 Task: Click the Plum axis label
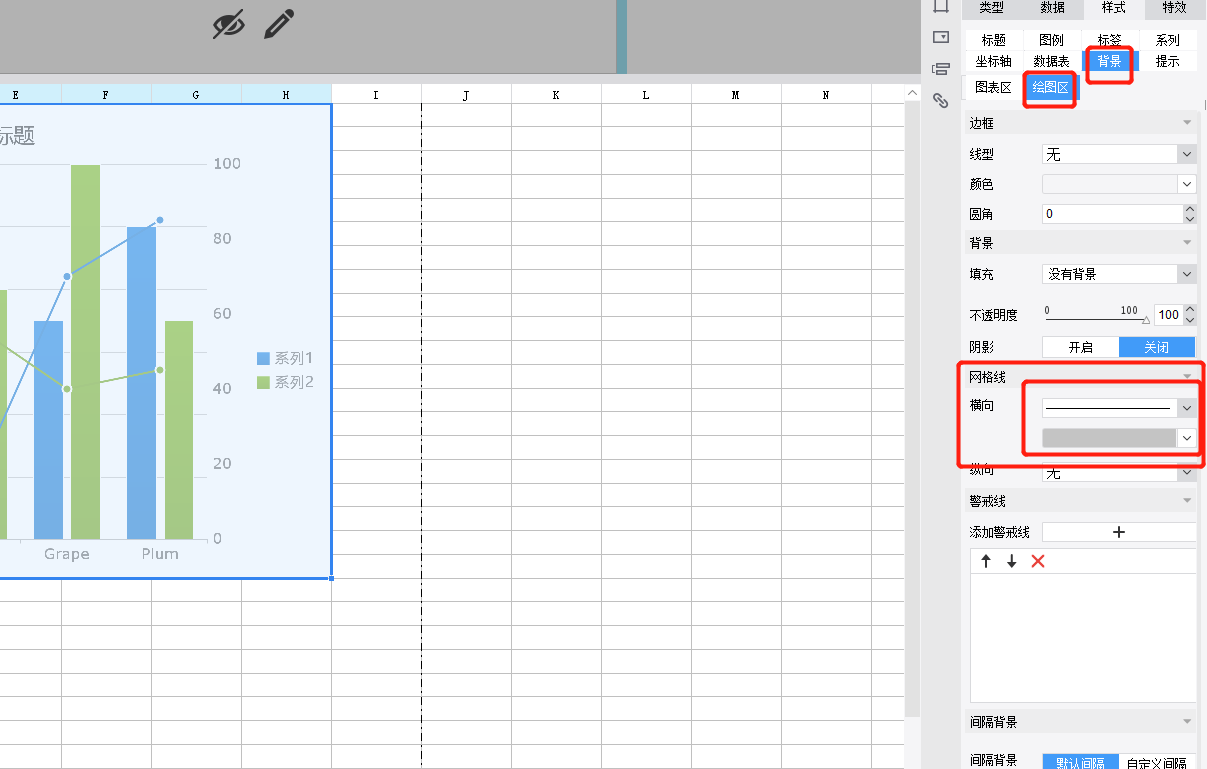pyautogui.click(x=160, y=554)
